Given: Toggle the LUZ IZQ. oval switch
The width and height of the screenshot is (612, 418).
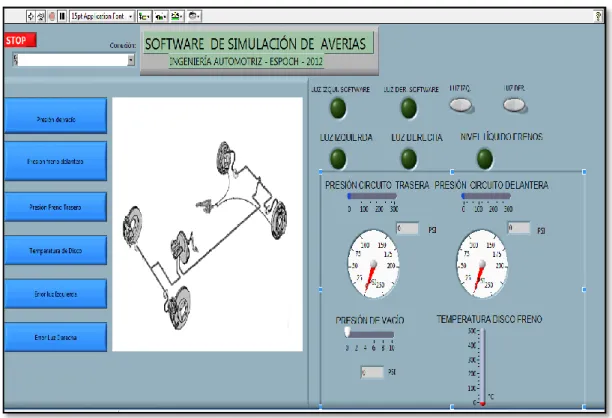Looking at the screenshot, I should pyautogui.click(x=461, y=105).
